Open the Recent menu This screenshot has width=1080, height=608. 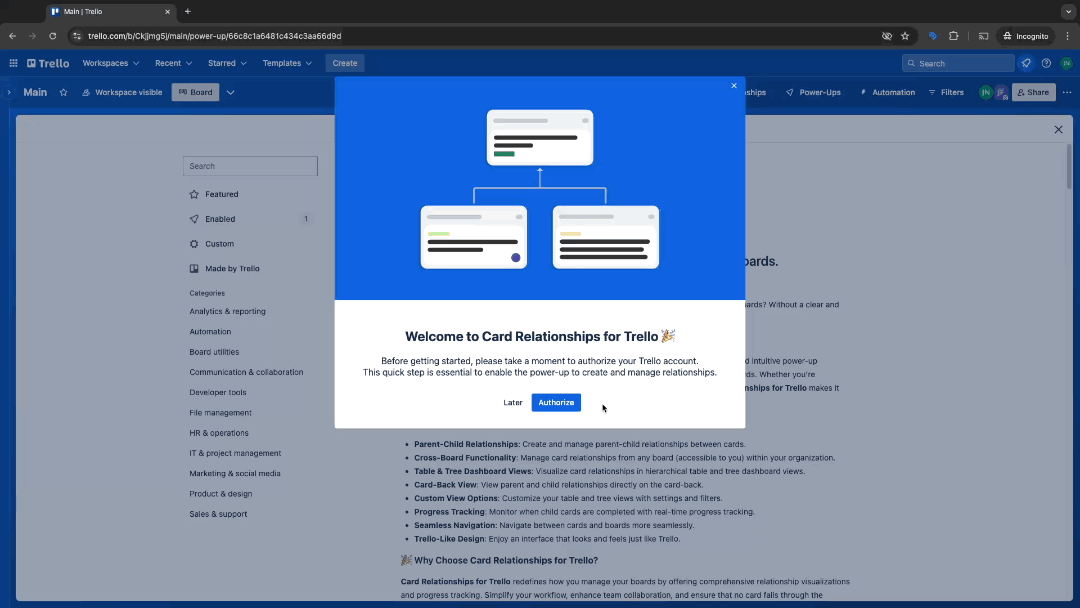tap(172, 62)
